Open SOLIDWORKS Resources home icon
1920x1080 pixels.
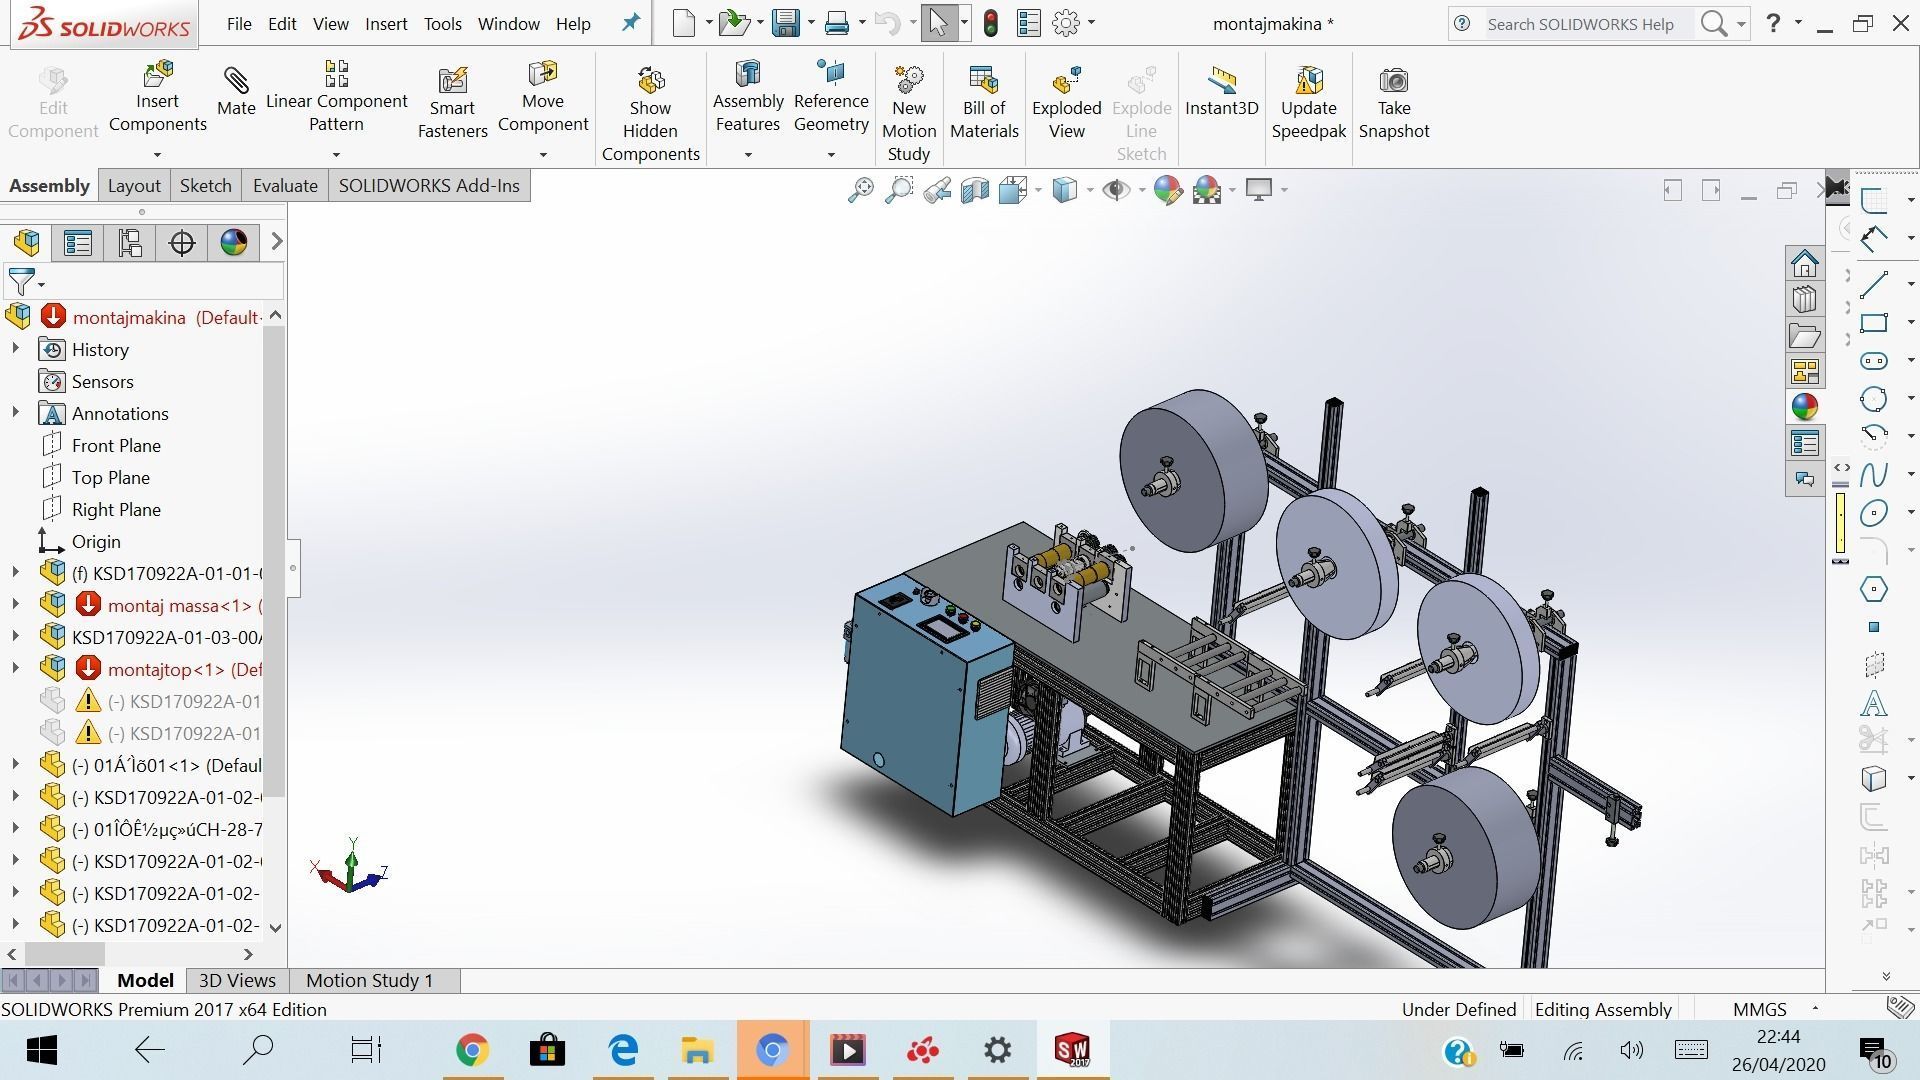coord(1804,264)
